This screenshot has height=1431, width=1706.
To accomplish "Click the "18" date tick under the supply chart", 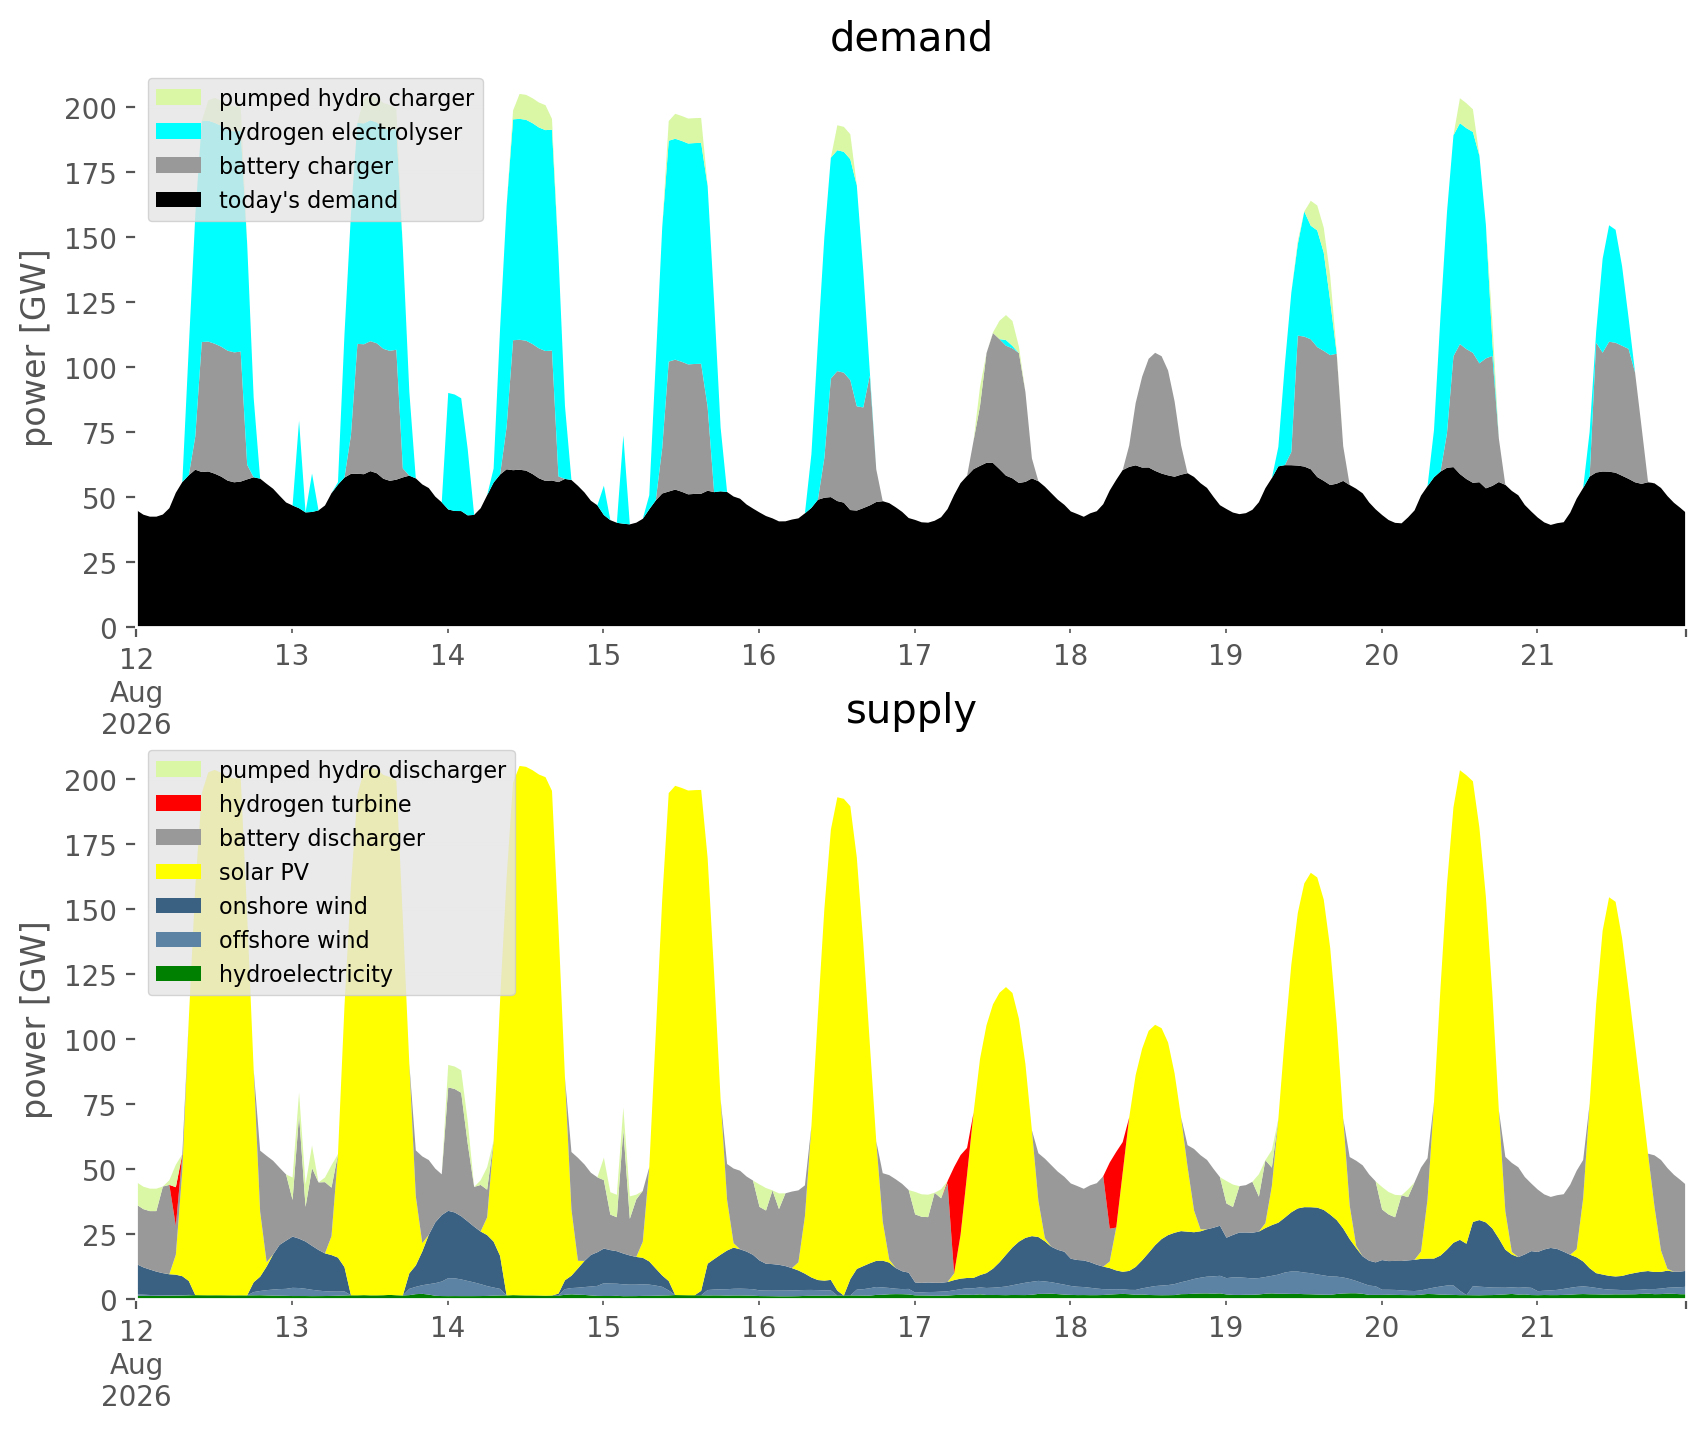I will 1071,1329.
